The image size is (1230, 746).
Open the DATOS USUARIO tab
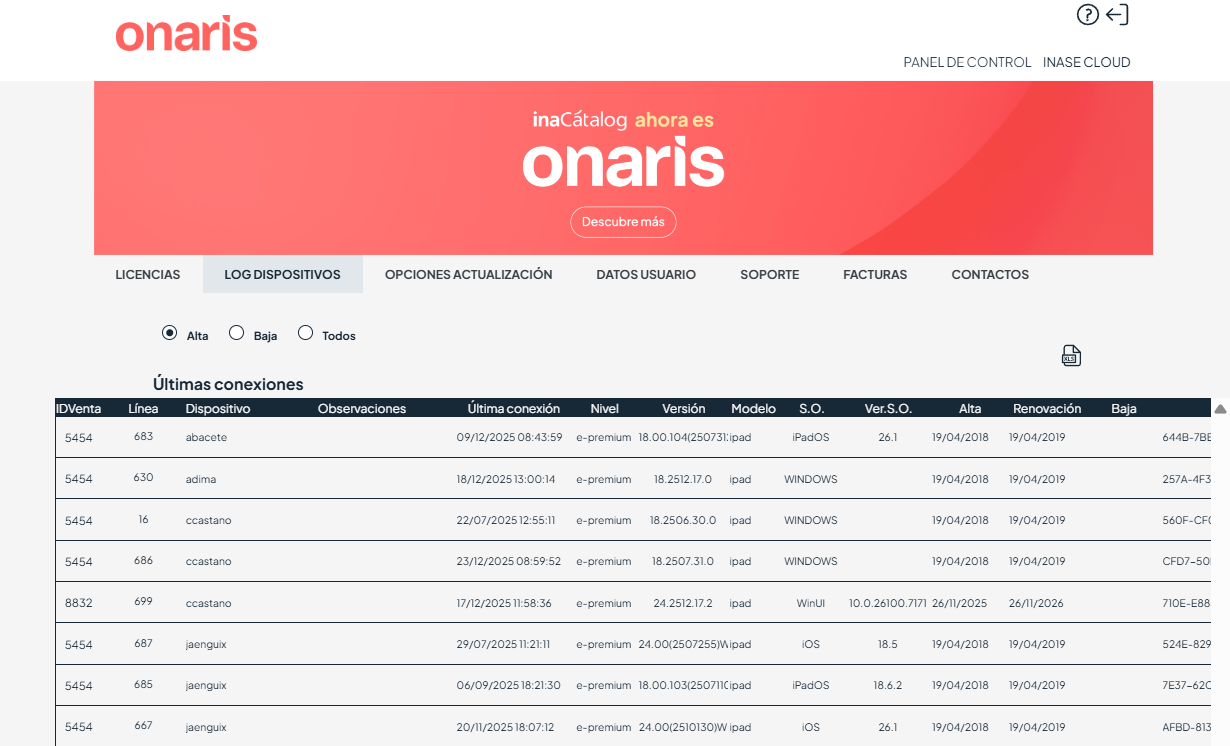(x=646, y=274)
